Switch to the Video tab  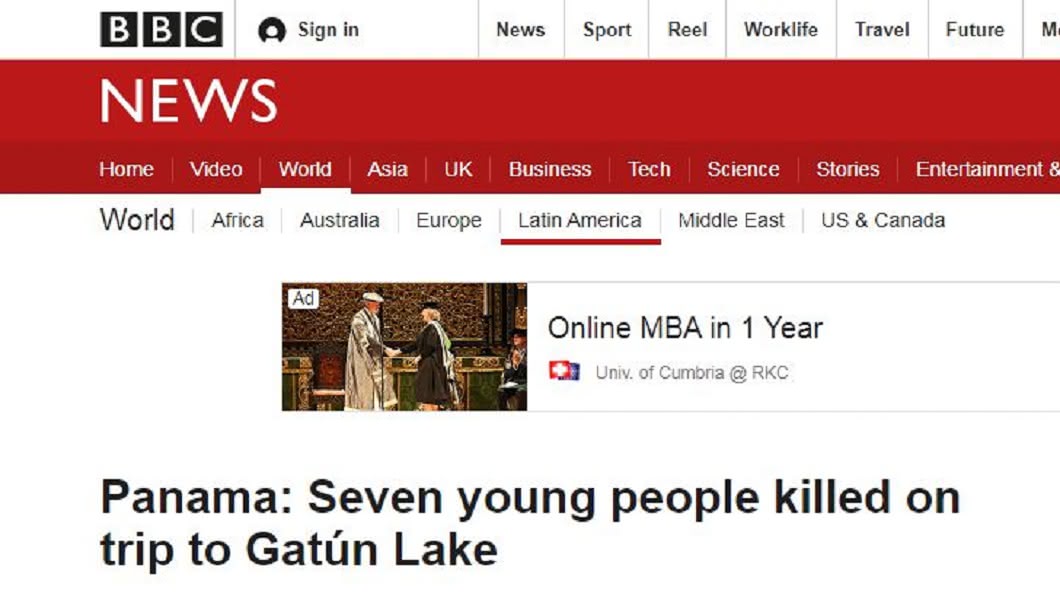click(x=216, y=169)
